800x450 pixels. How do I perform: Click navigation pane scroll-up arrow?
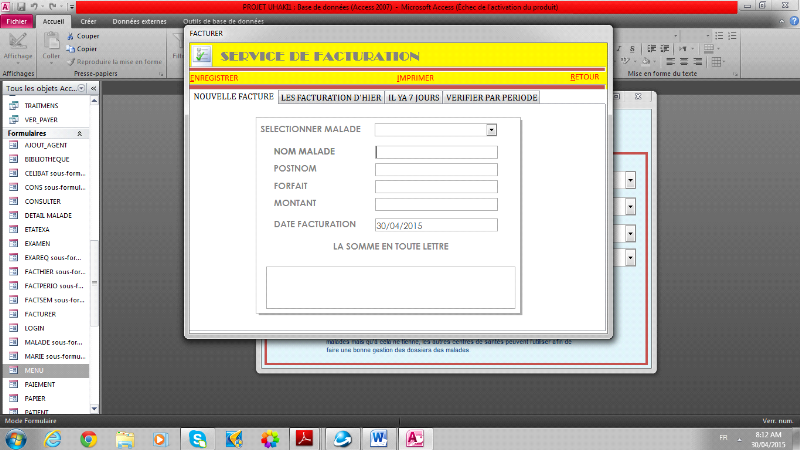(x=94, y=101)
